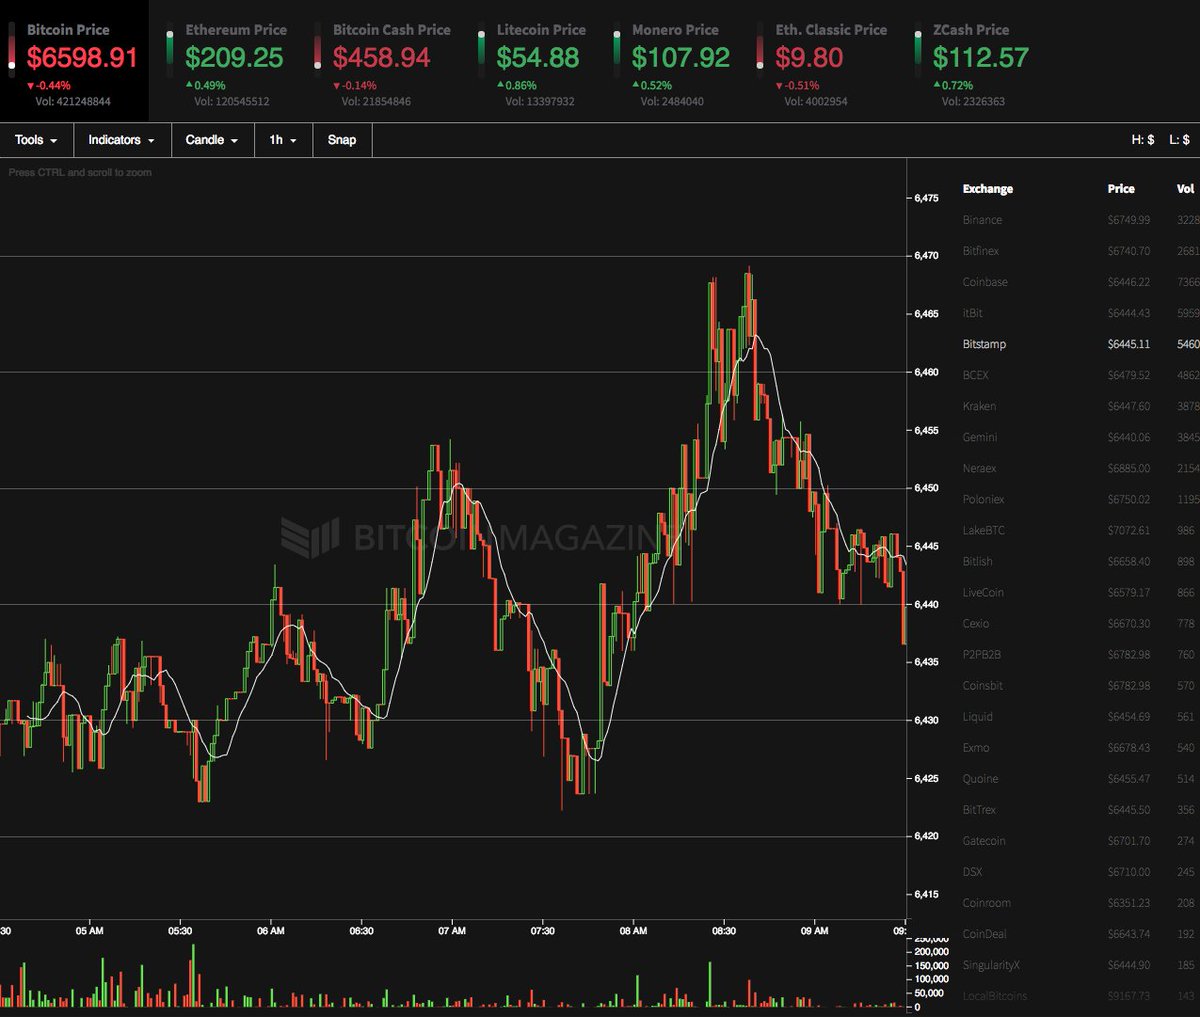Screen dimensions: 1200x1017
Task: Open the Tools dropdown menu
Action: (36, 140)
